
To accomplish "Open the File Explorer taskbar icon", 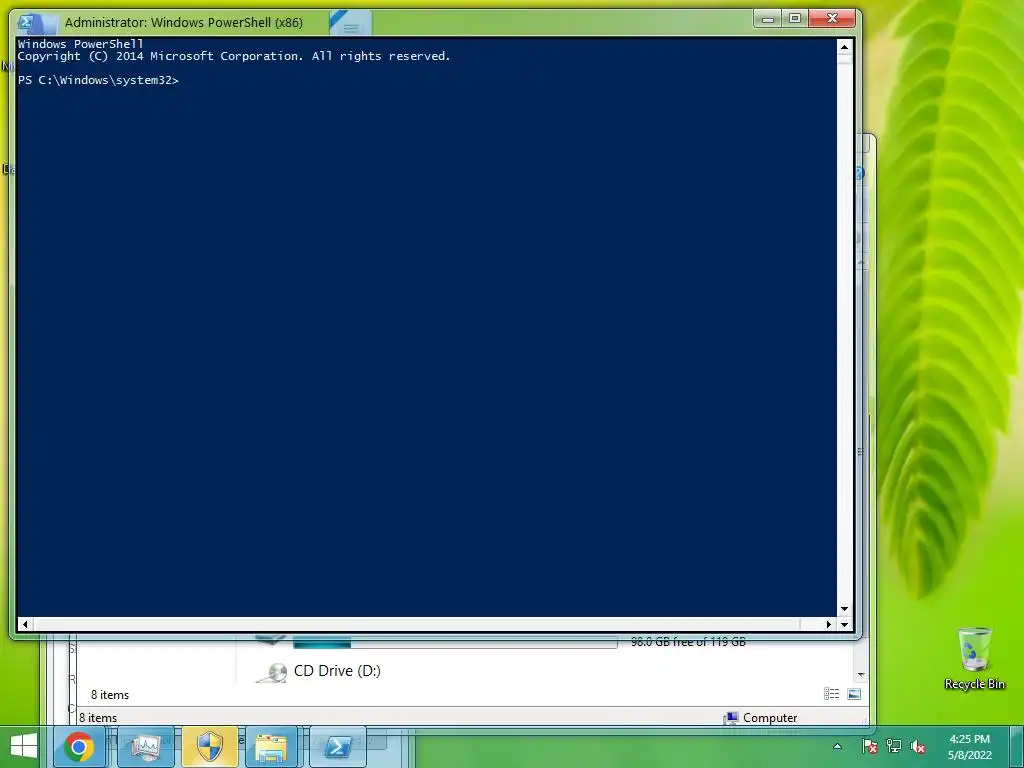I will click(x=271, y=746).
